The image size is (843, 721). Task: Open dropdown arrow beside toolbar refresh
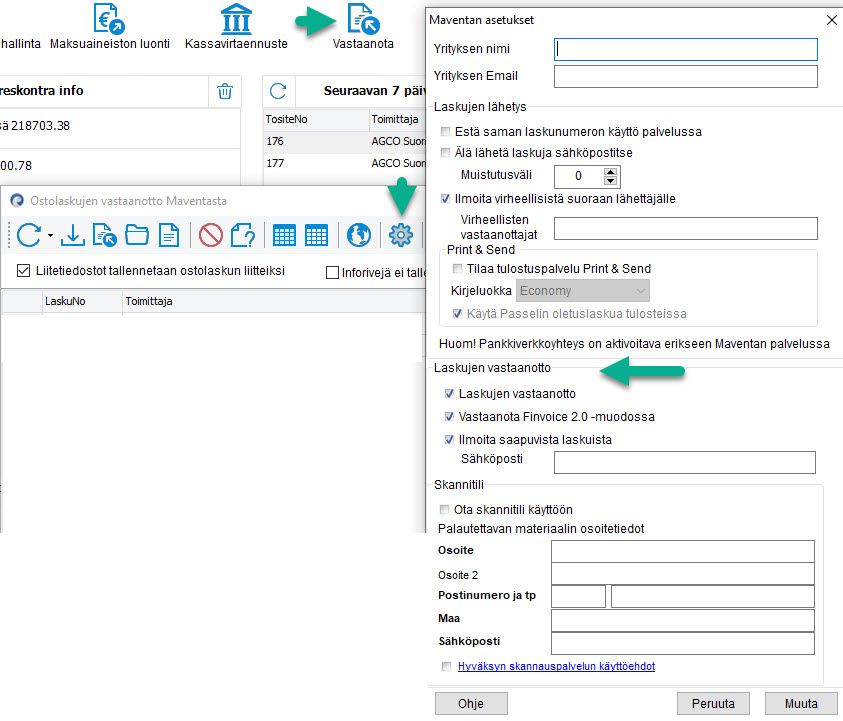[x=50, y=235]
